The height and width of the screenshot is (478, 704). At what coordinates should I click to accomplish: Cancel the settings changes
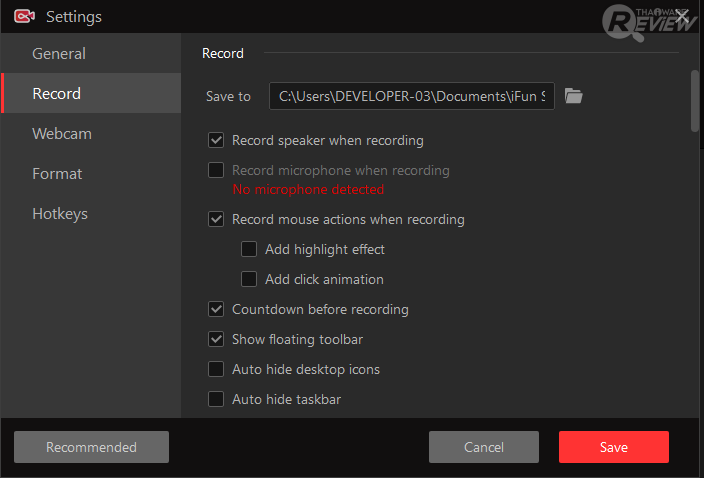click(x=484, y=447)
